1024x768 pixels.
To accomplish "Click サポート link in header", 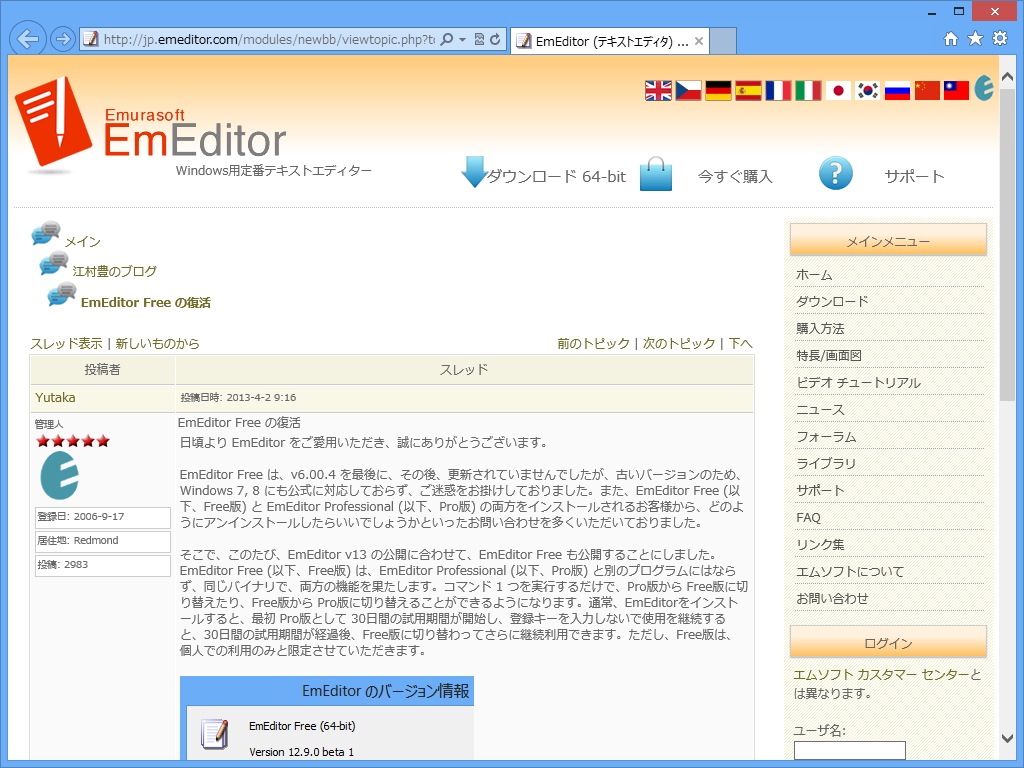I will point(914,176).
